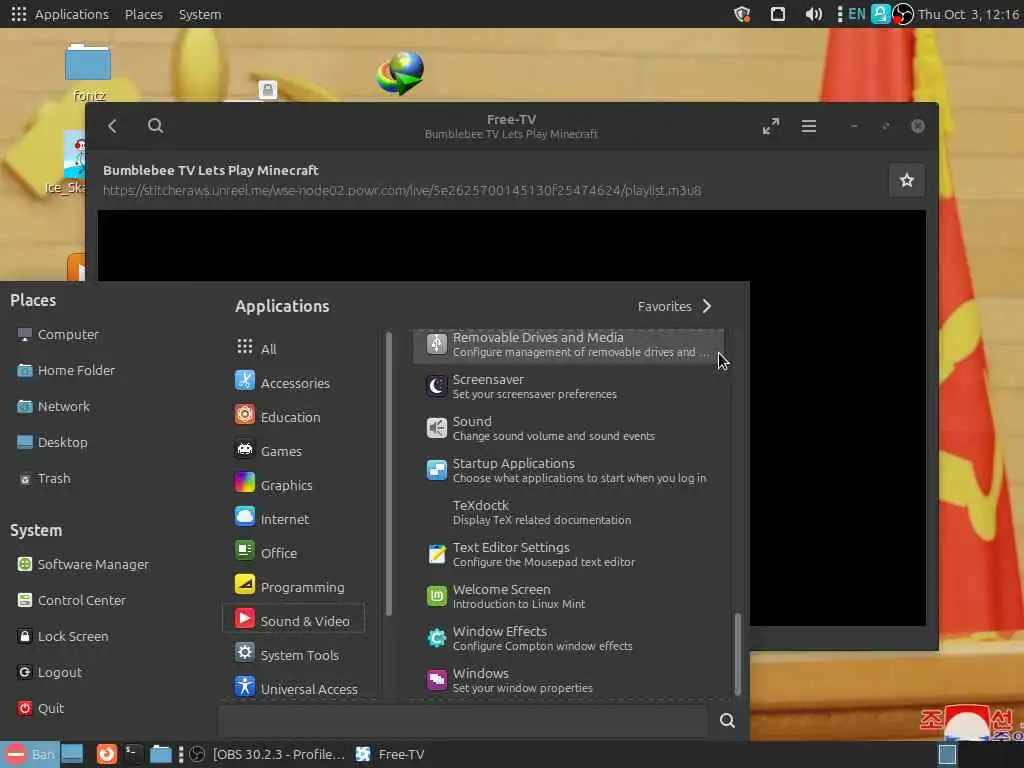Open file manager from bottom panel

160,754
